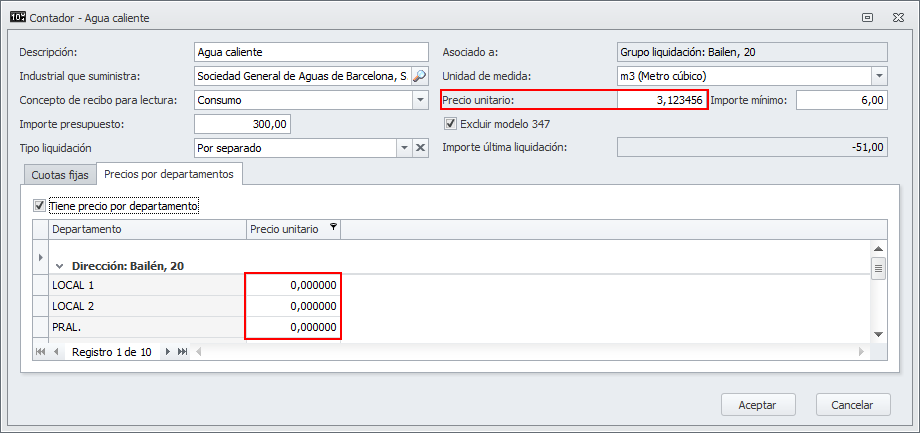Screen dimensions: 920x433
Task: Open the Unidad de medida dropdown
Action: [879, 76]
